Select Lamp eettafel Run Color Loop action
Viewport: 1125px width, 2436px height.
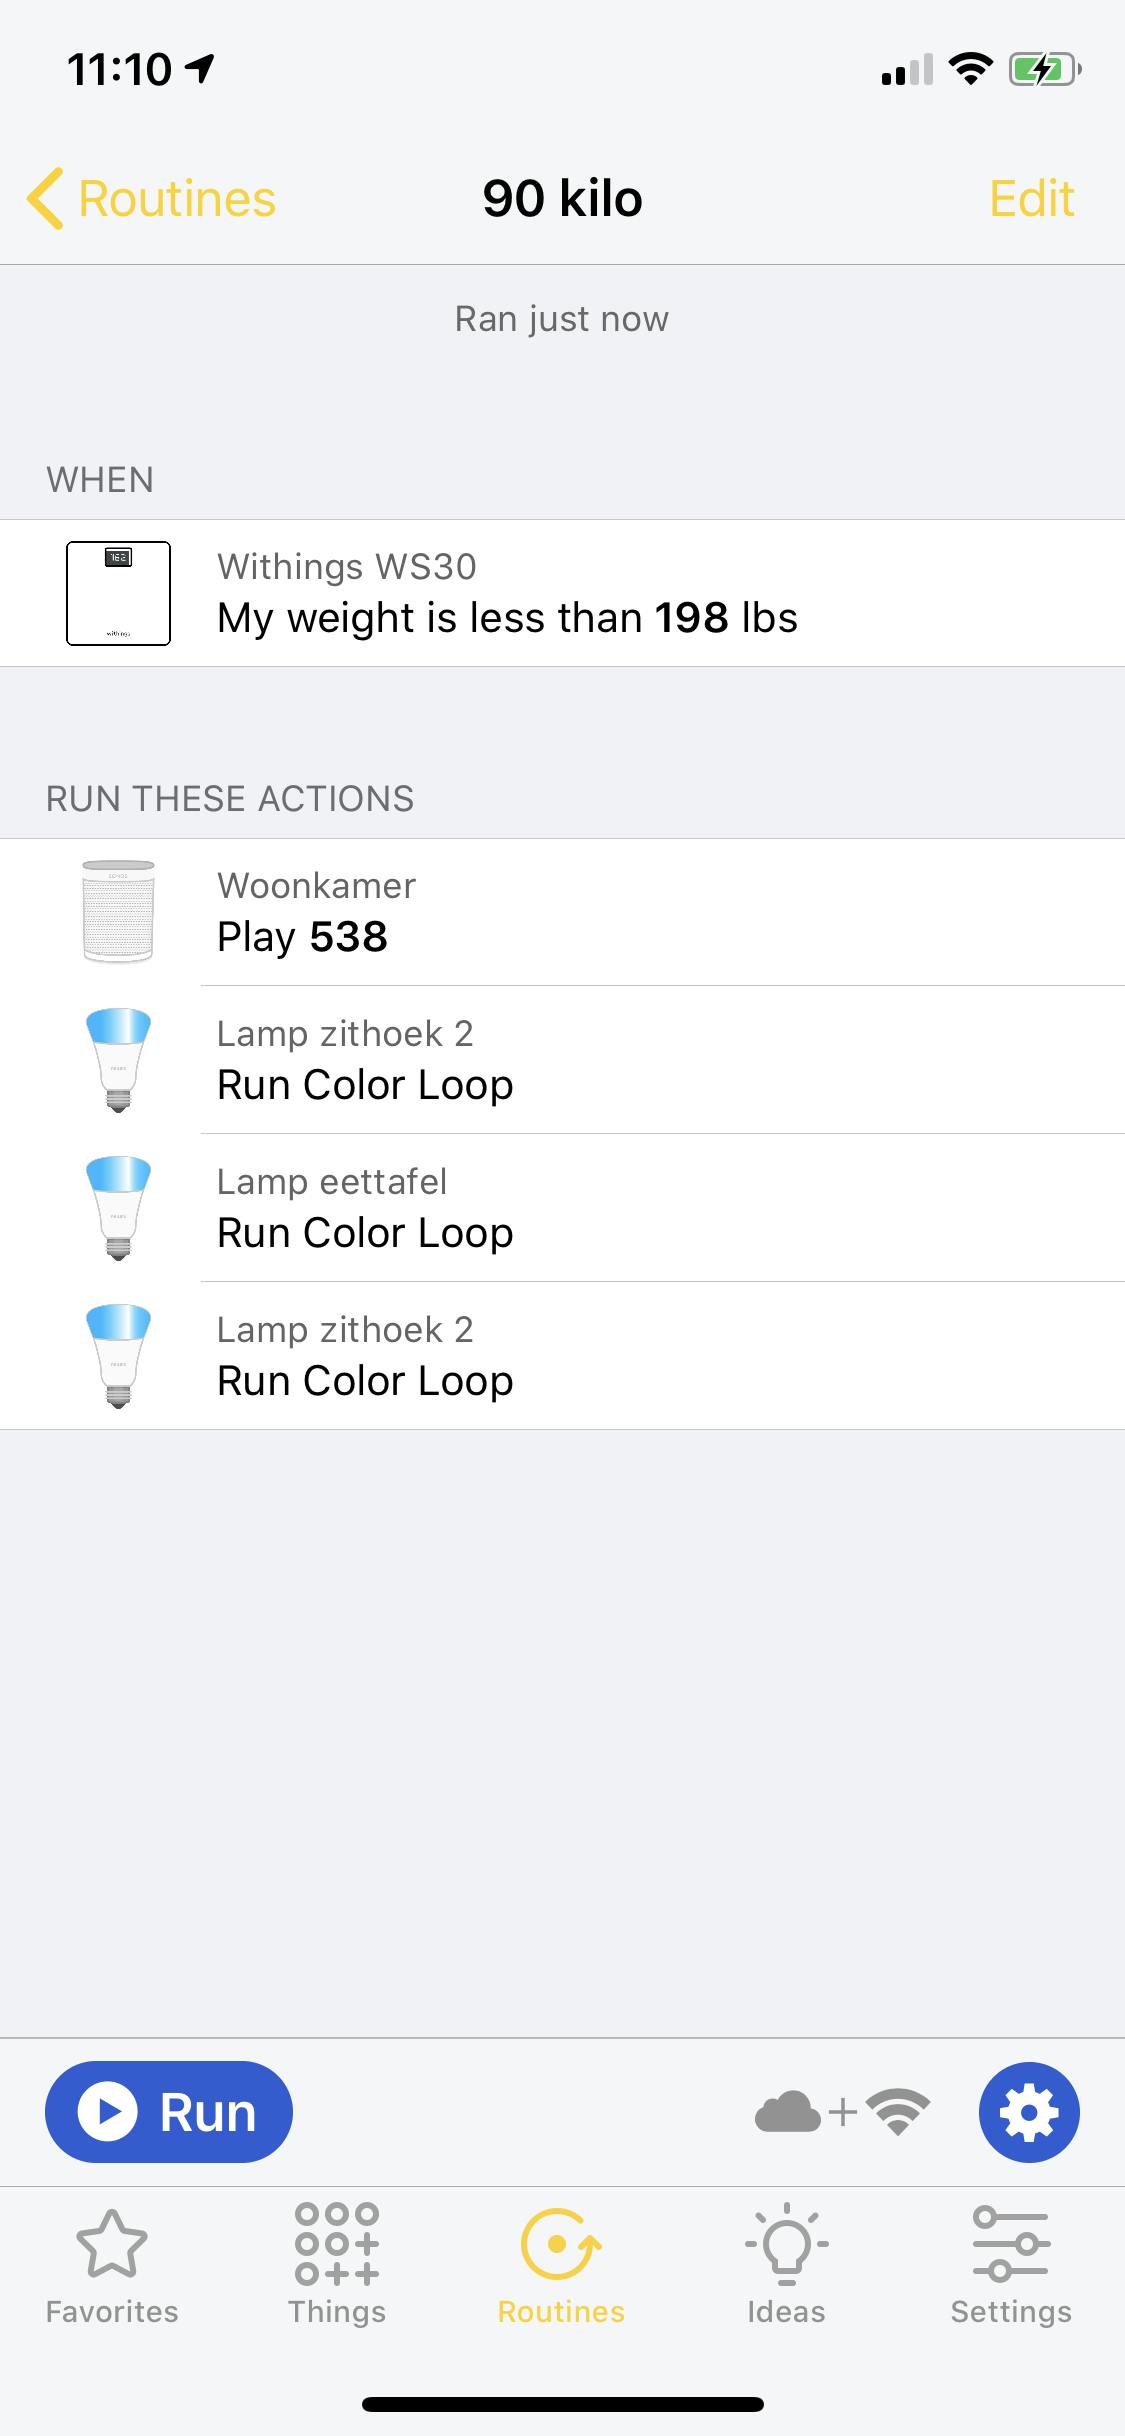[x=600, y=1208]
